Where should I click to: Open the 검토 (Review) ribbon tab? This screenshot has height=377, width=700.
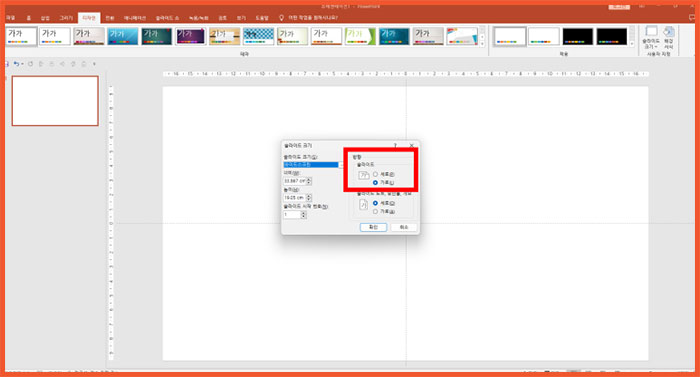(222, 18)
